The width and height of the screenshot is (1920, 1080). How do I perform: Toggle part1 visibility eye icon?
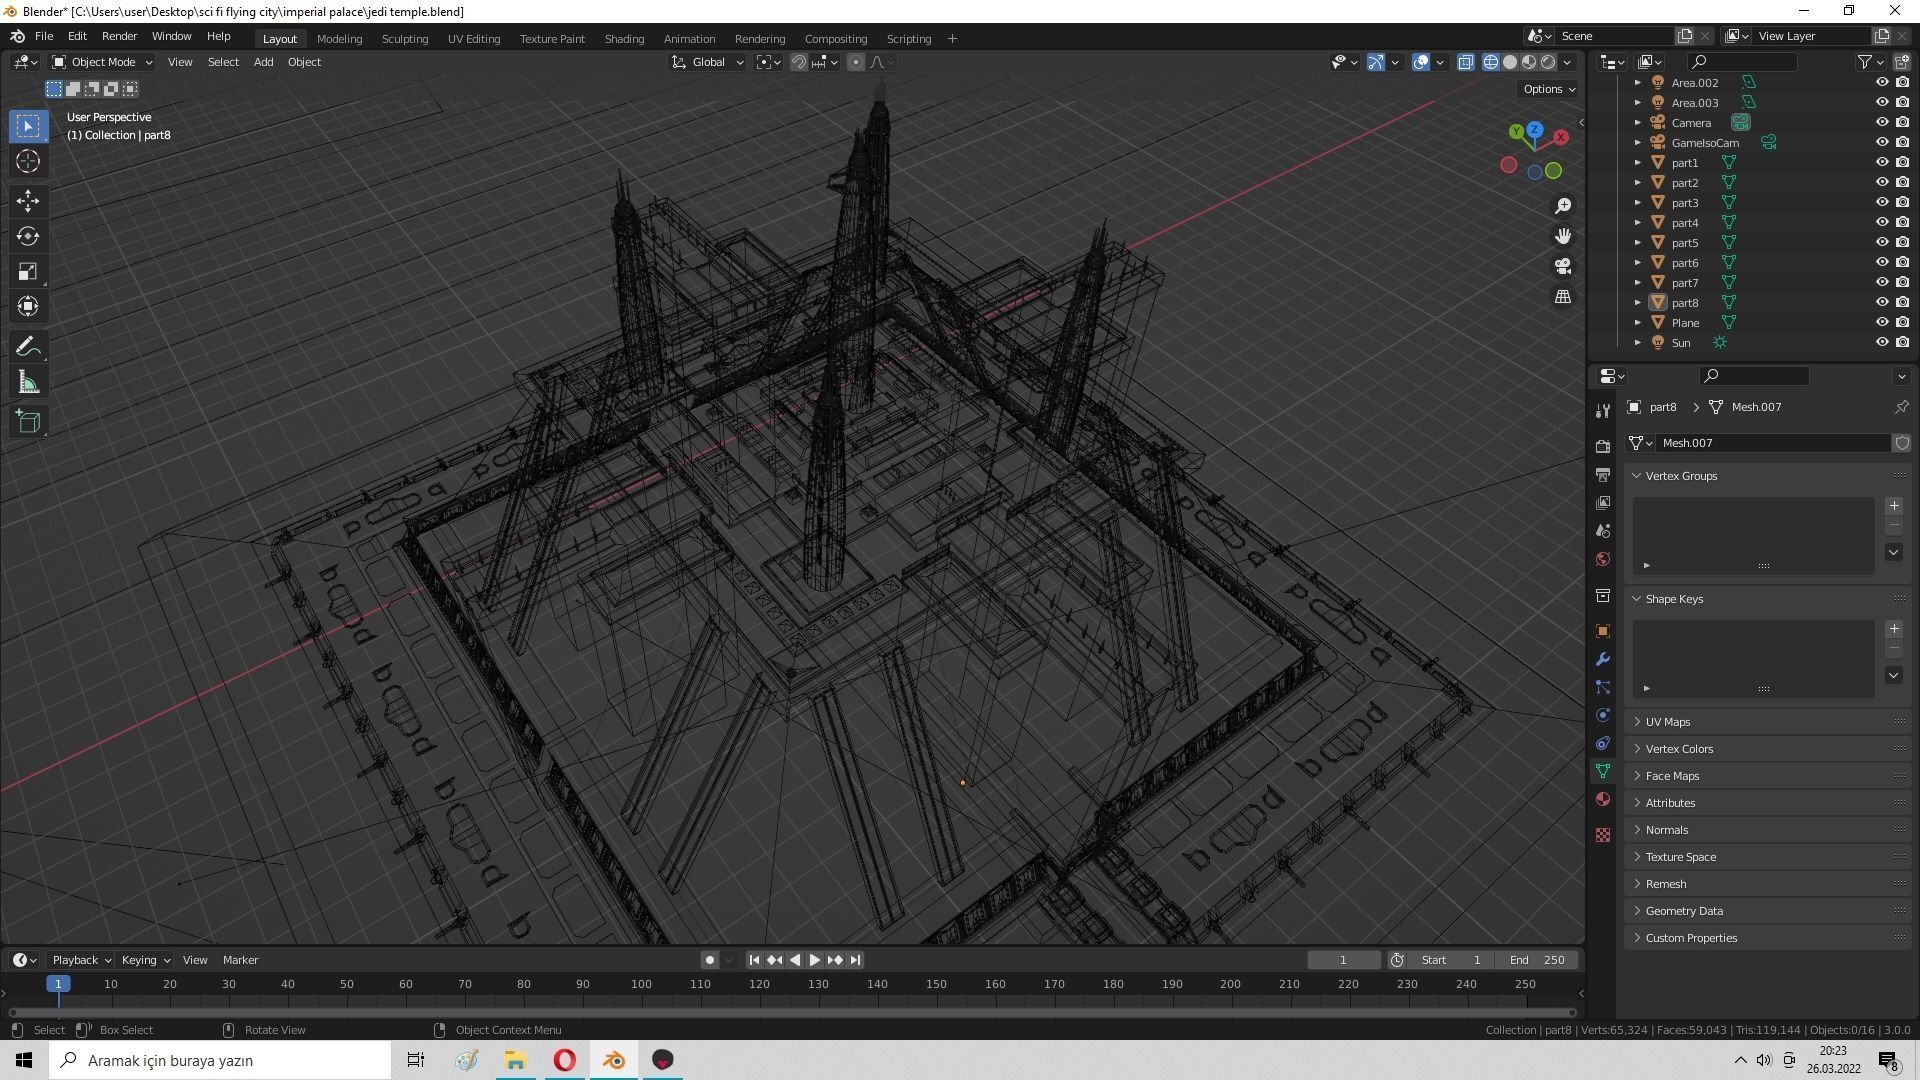(1881, 163)
